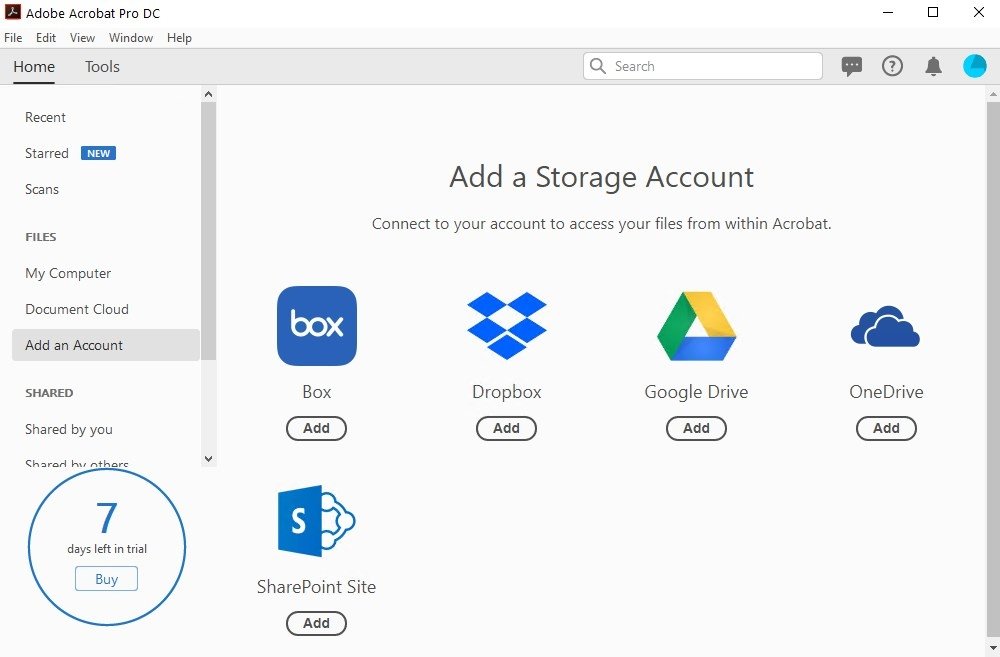The width and height of the screenshot is (1000, 657).
Task: Add a OneDrive account
Action: (886, 429)
